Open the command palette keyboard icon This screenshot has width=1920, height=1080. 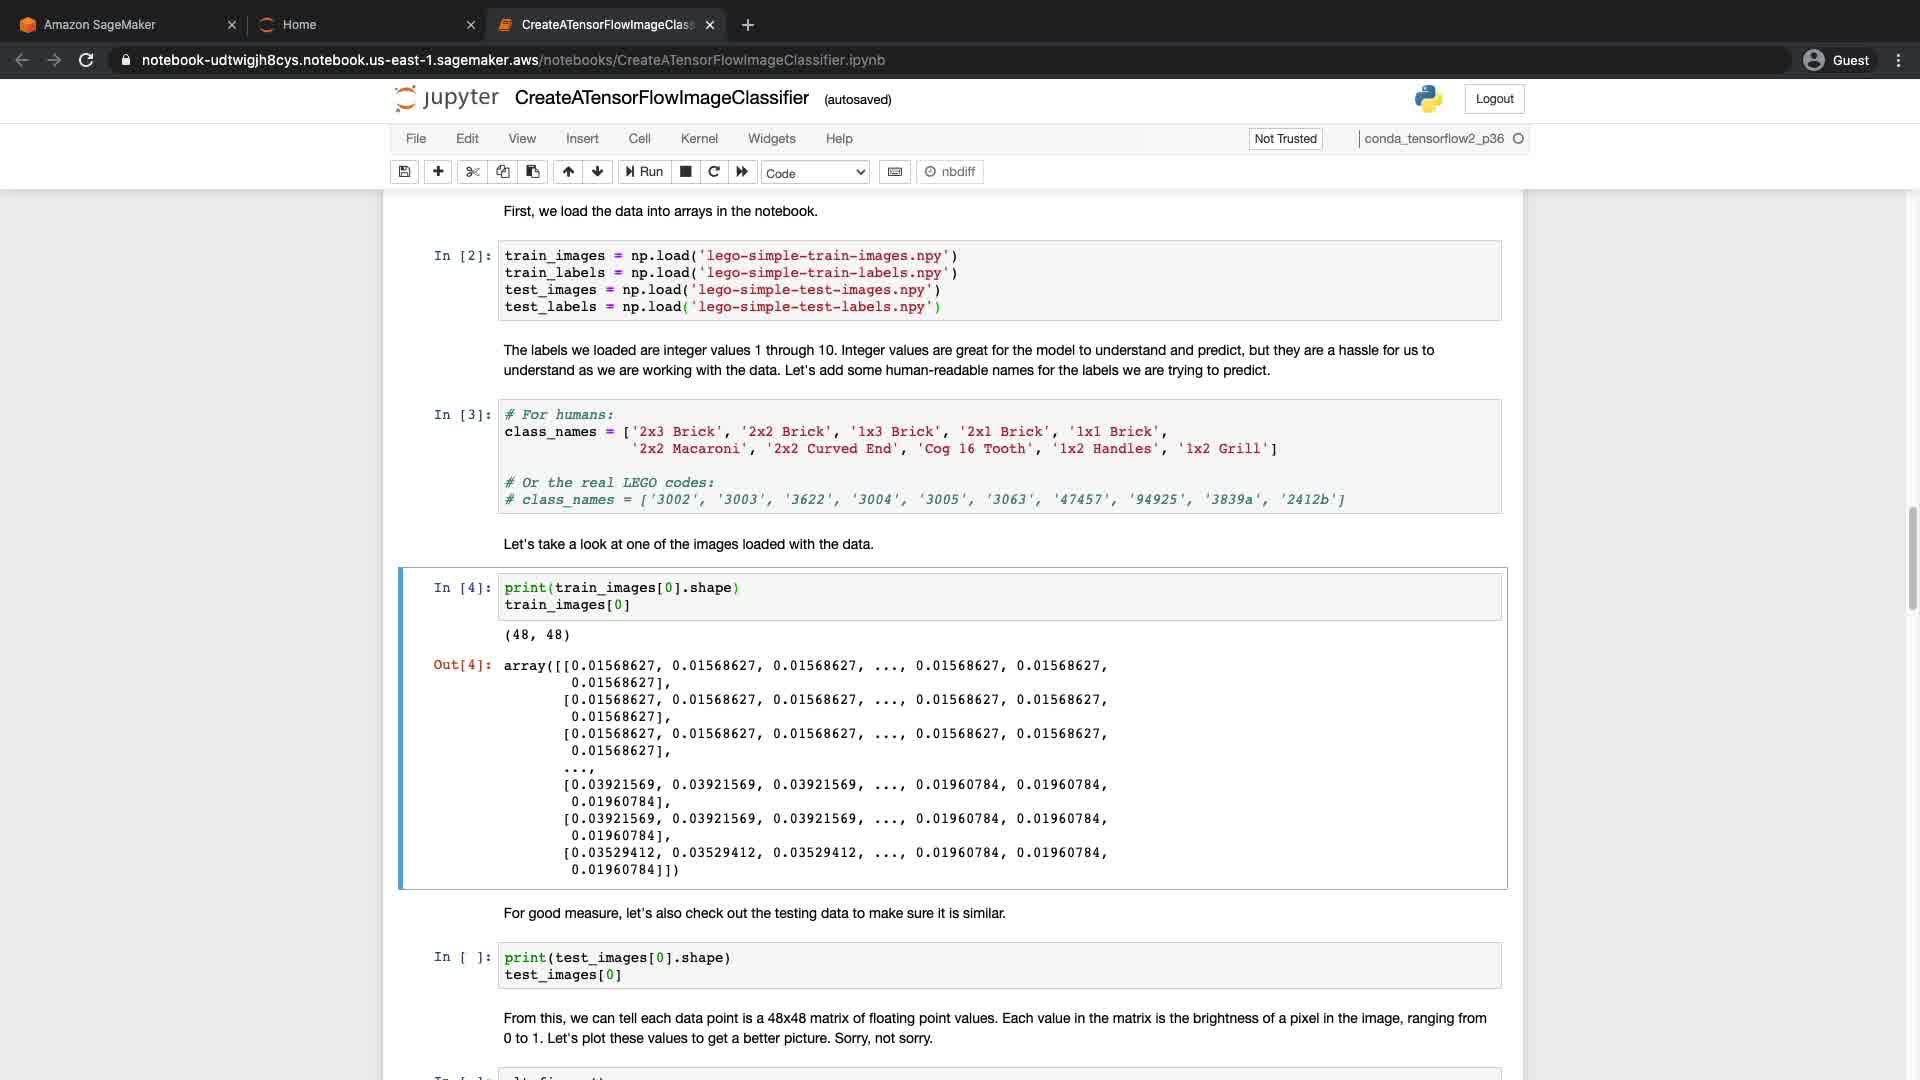click(x=895, y=172)
